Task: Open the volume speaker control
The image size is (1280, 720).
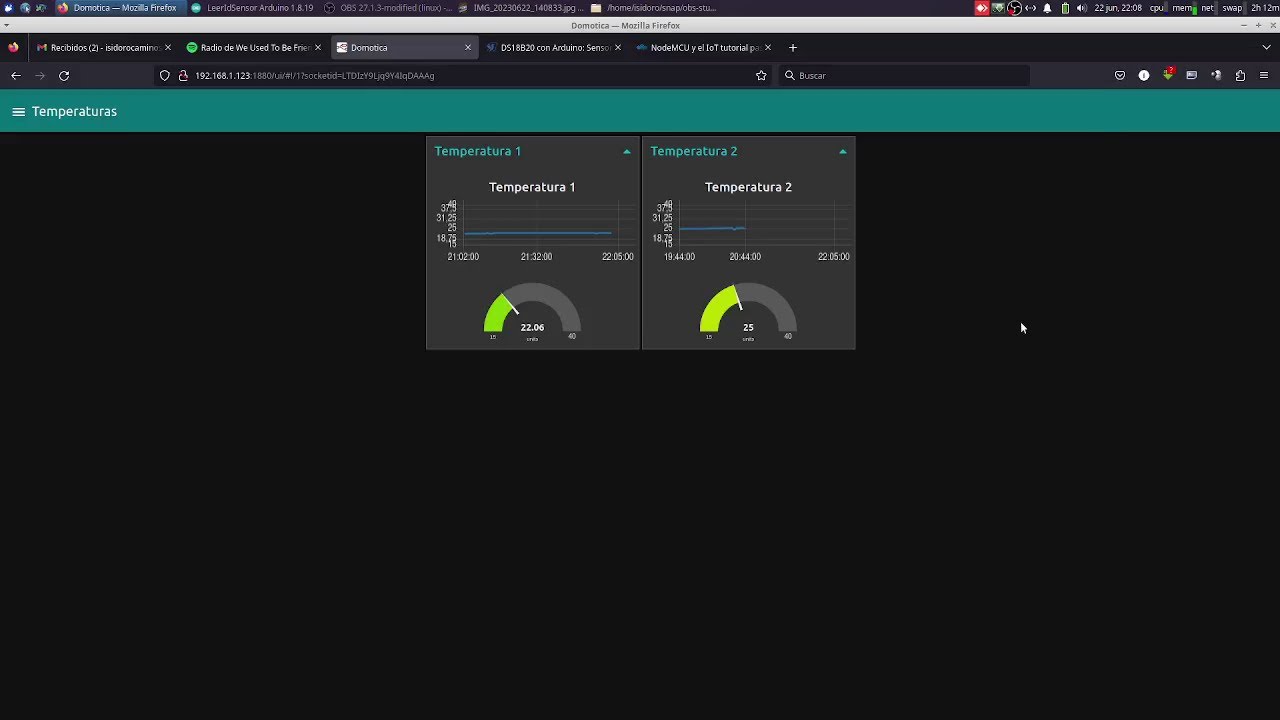Action: (x=1081, y=8)
